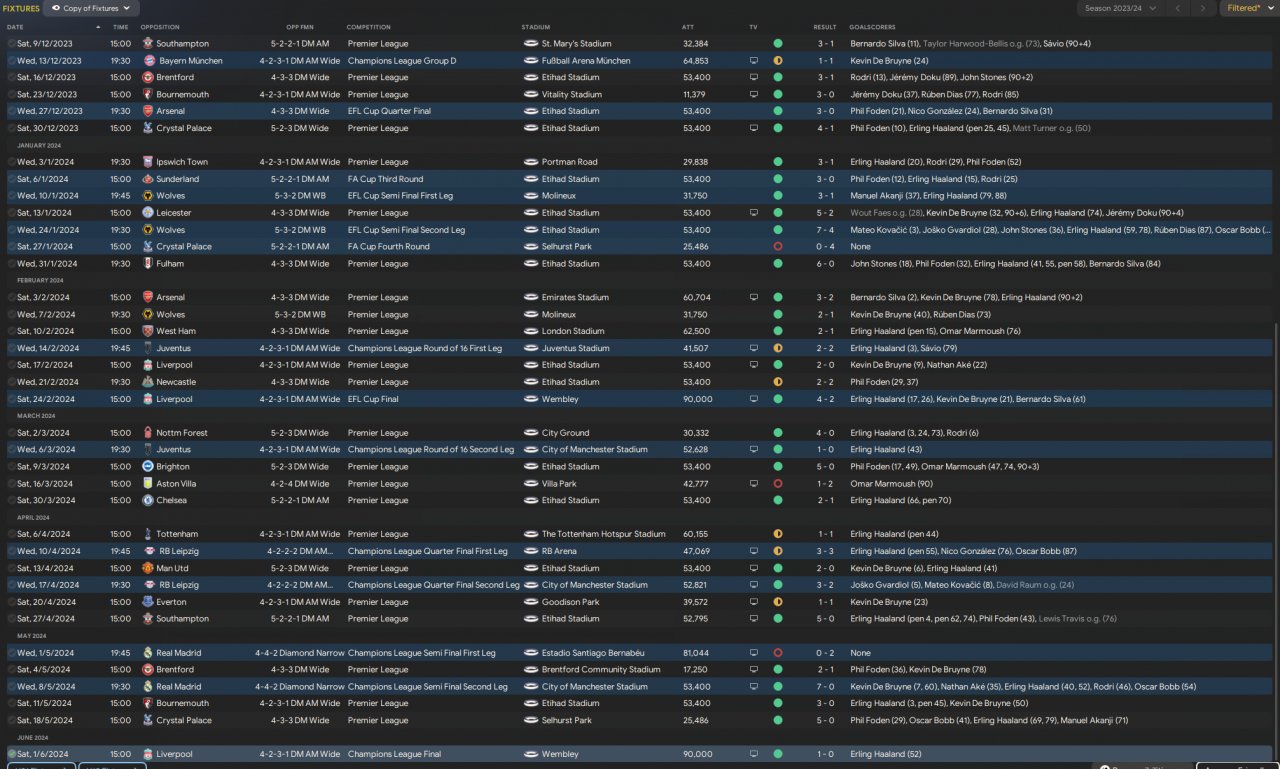Click goalscorer Wout Faes o.g. (28)
Screen dimensions: 1280x769
[x=886, y=213]
